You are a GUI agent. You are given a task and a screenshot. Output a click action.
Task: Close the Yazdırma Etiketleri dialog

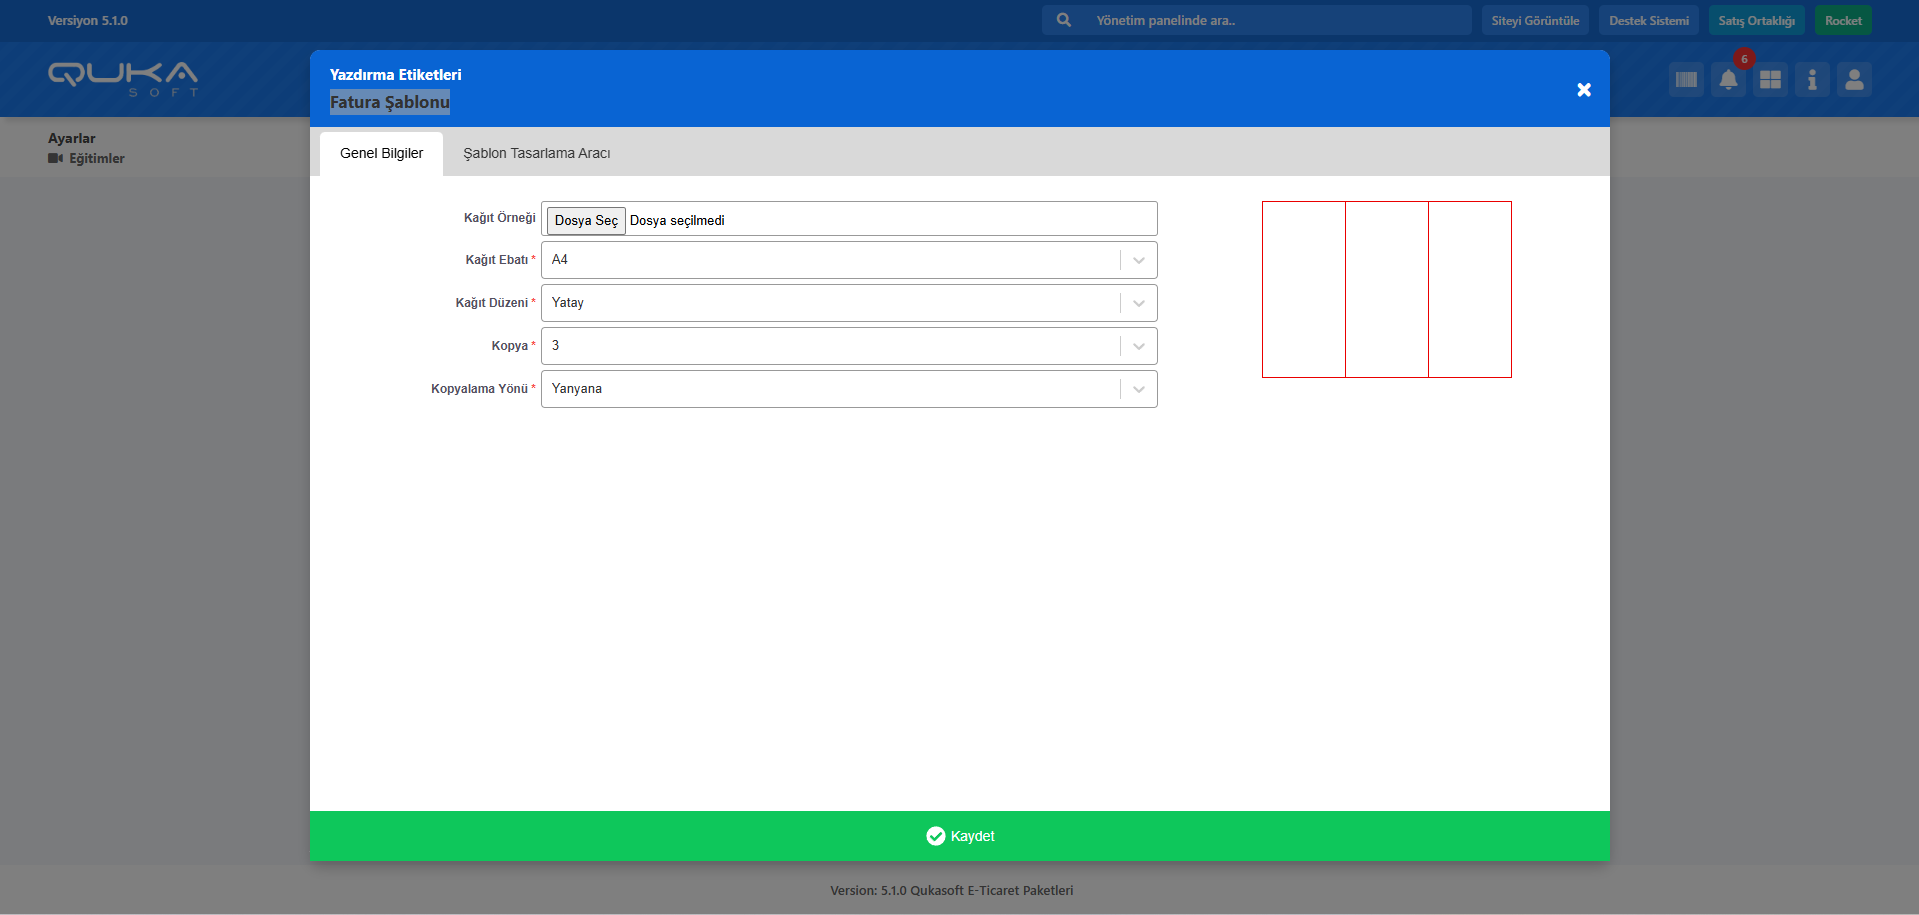tap(1584, 90)
